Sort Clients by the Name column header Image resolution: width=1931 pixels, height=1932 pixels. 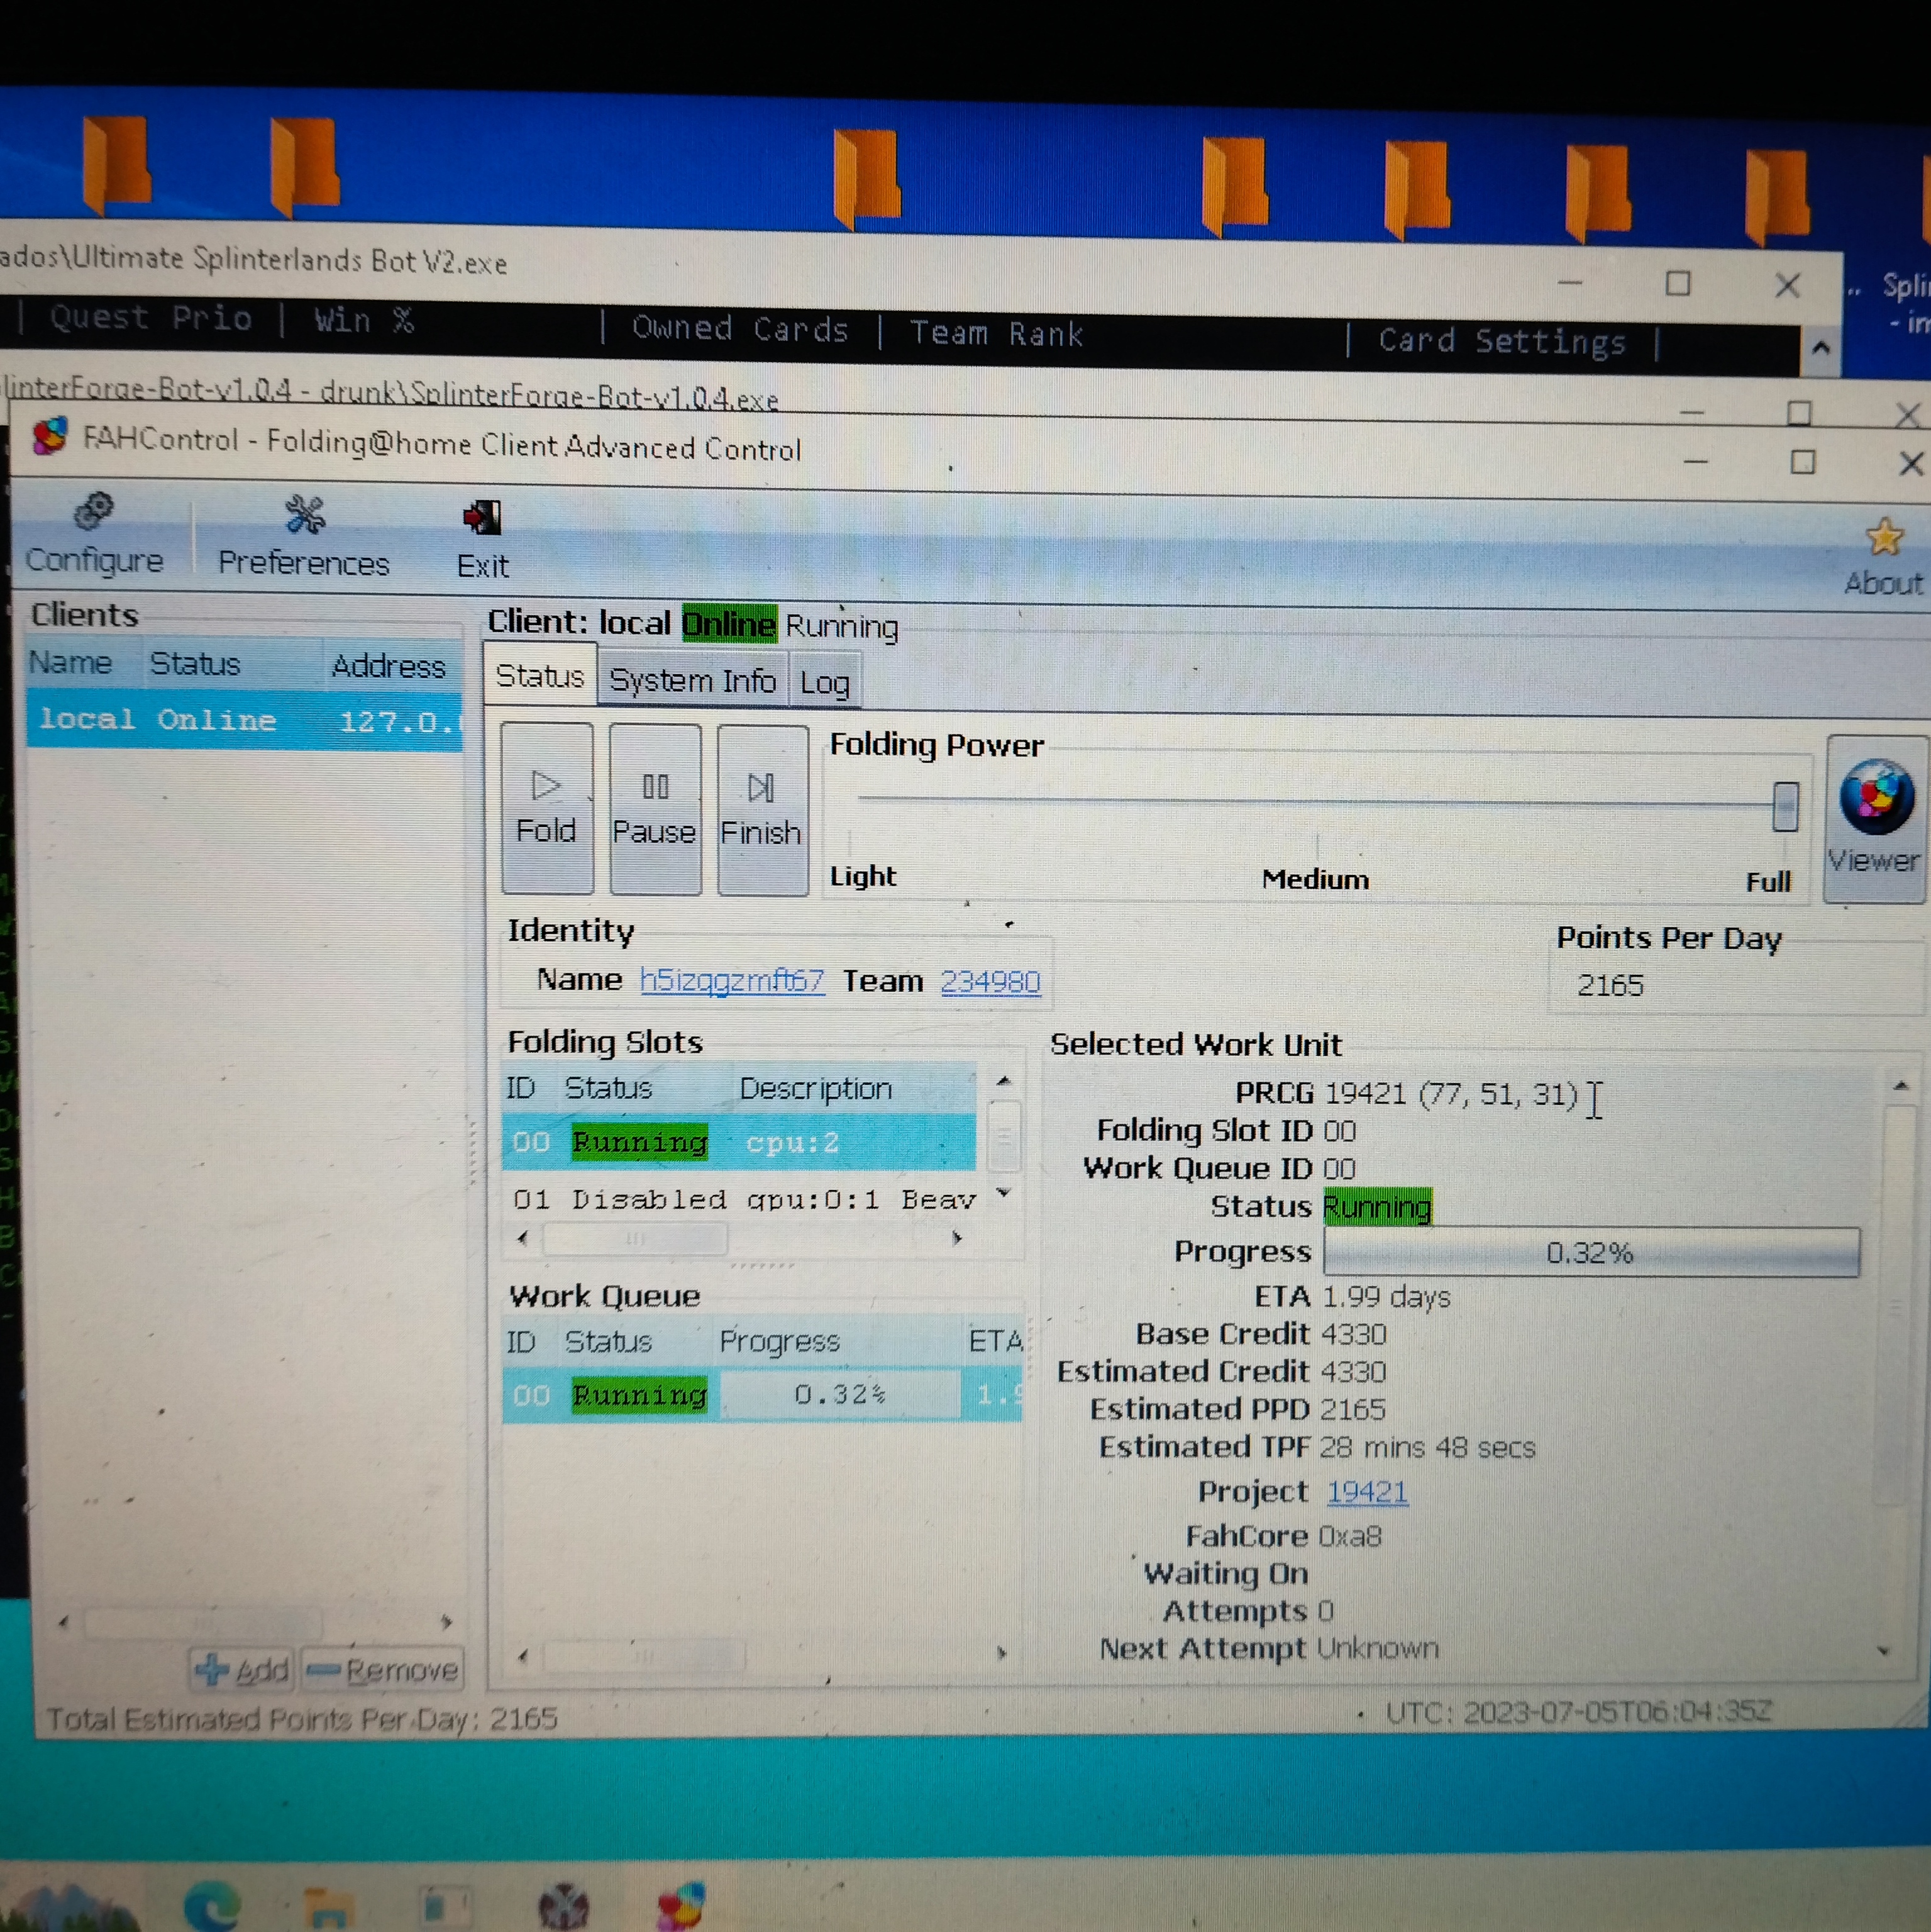click(x=70, y=662)
